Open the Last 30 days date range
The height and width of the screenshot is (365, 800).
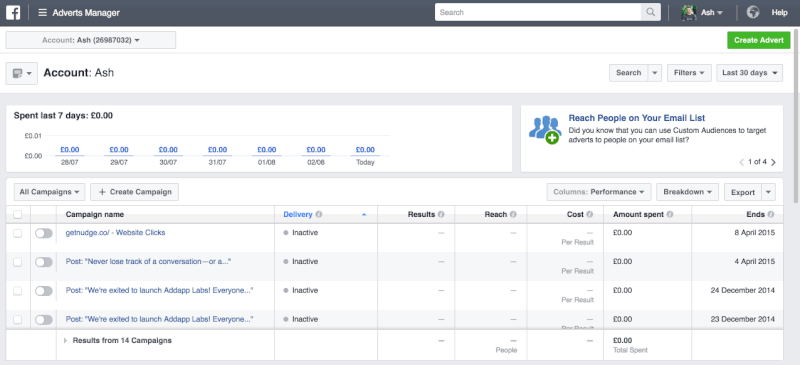click(x=749, y=73)
